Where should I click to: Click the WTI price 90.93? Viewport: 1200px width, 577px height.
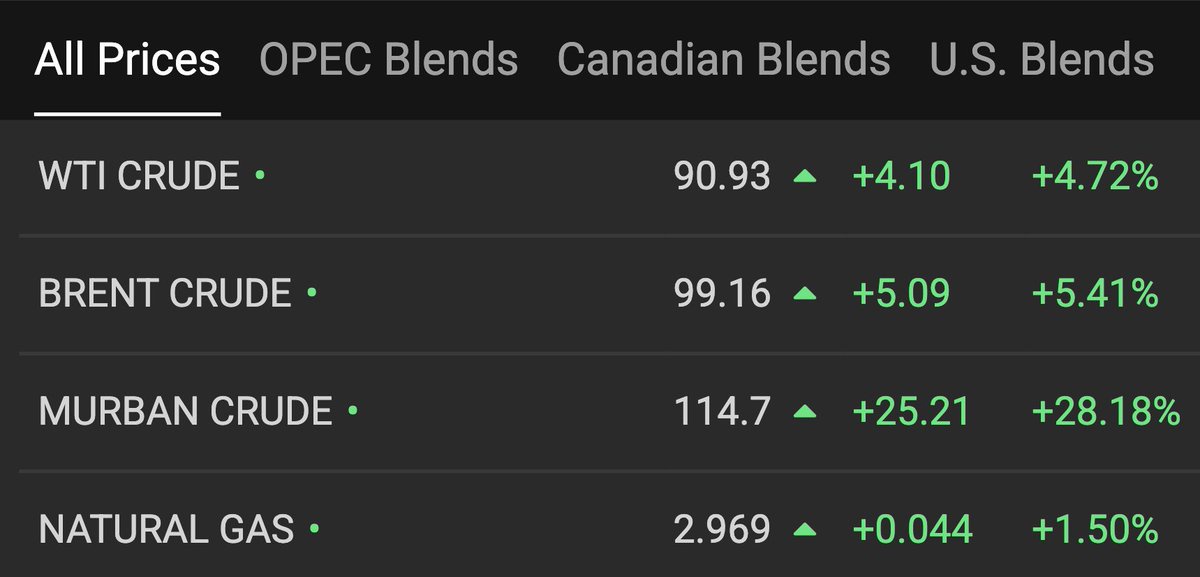[722, 177]
